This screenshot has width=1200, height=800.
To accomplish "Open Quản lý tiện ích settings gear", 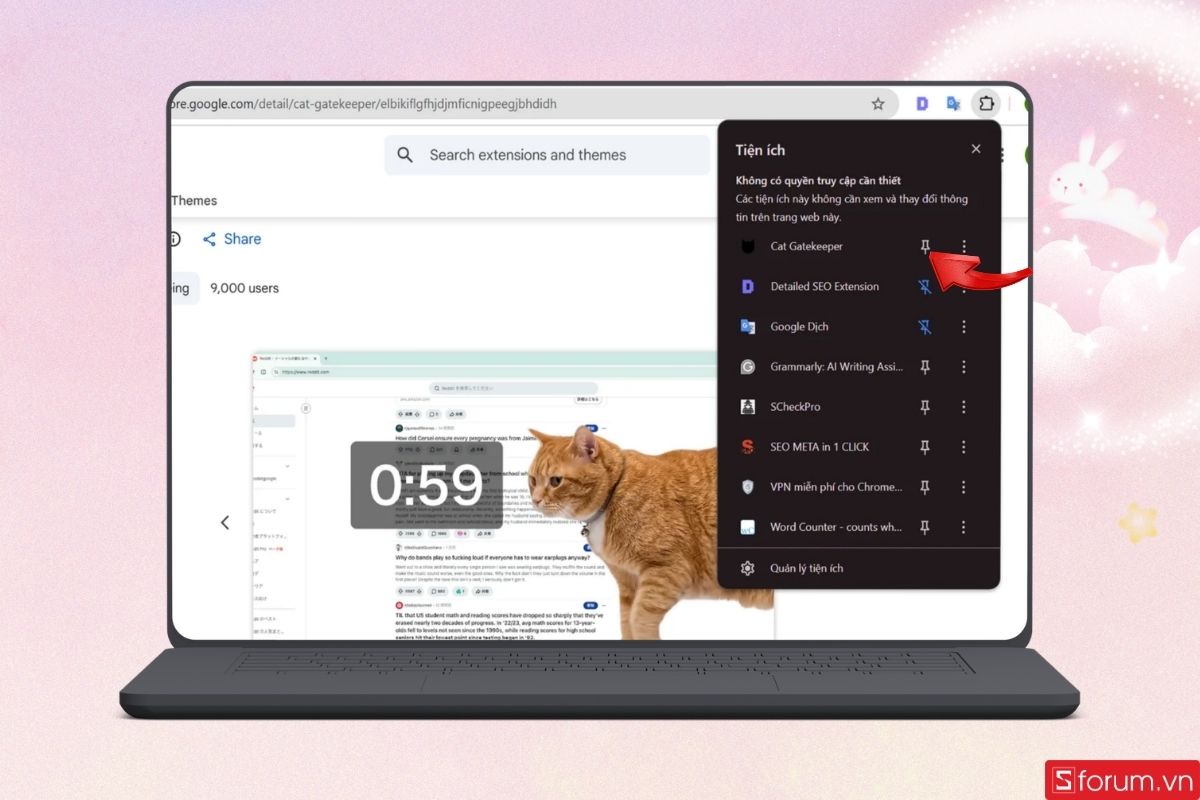I will [747, 568].
